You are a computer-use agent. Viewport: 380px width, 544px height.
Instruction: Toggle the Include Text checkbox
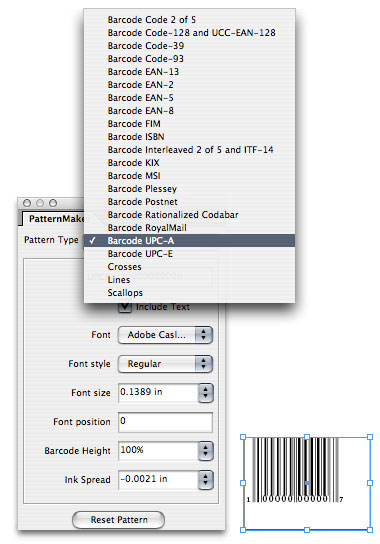125,307
